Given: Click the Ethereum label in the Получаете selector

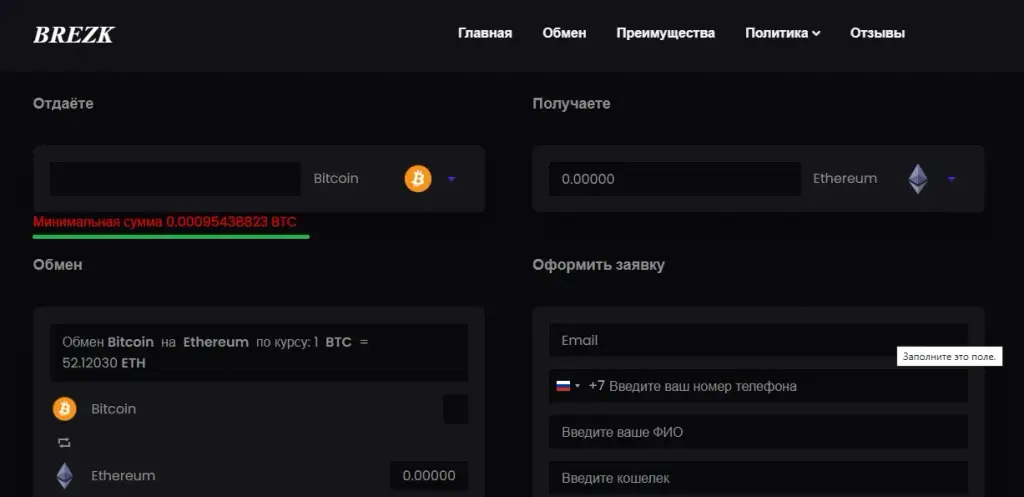Looking at the screenshot, I should click(x=845, y=179).
